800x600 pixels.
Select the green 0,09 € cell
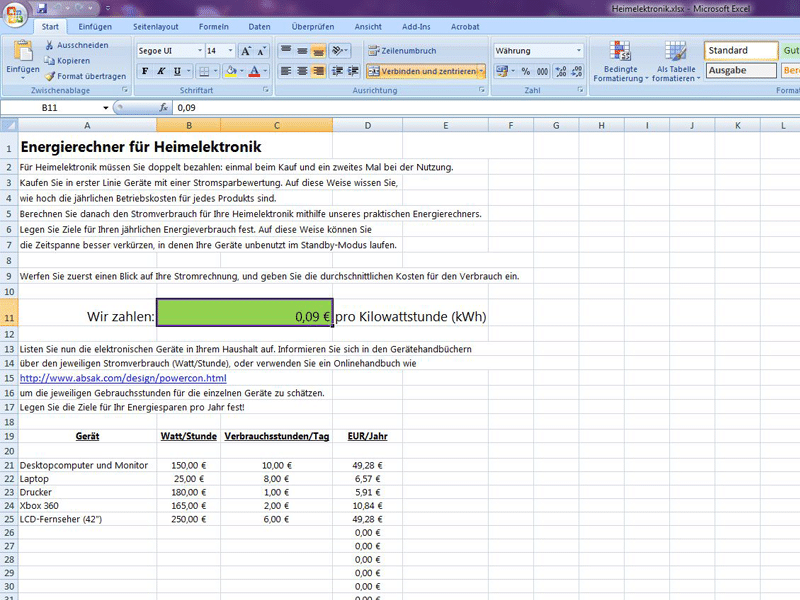click(245, 312)
